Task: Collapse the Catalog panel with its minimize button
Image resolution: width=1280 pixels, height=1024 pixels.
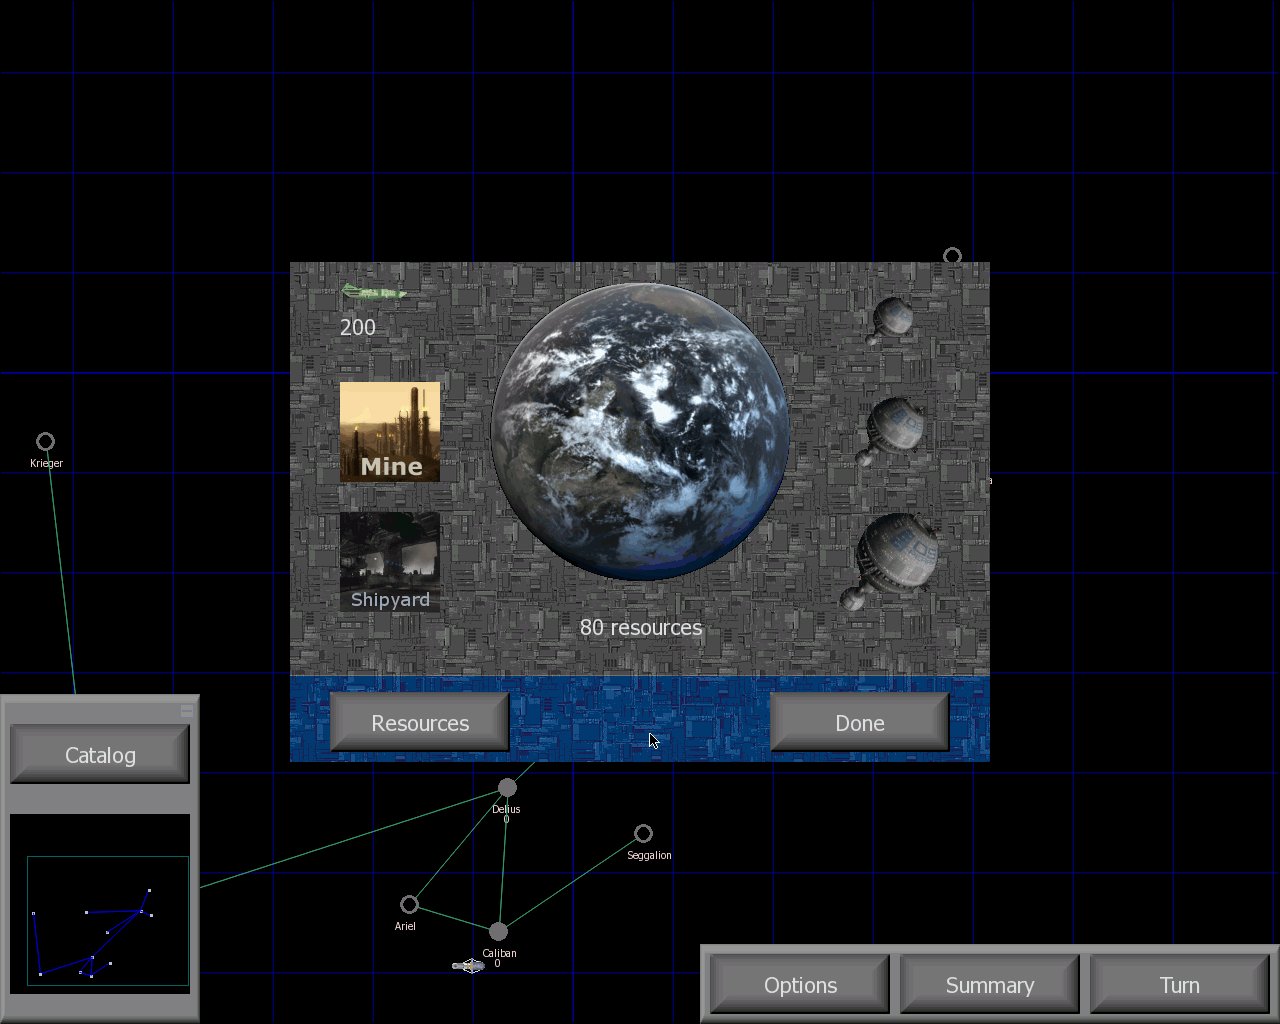Action: click(x=186, y=711)
